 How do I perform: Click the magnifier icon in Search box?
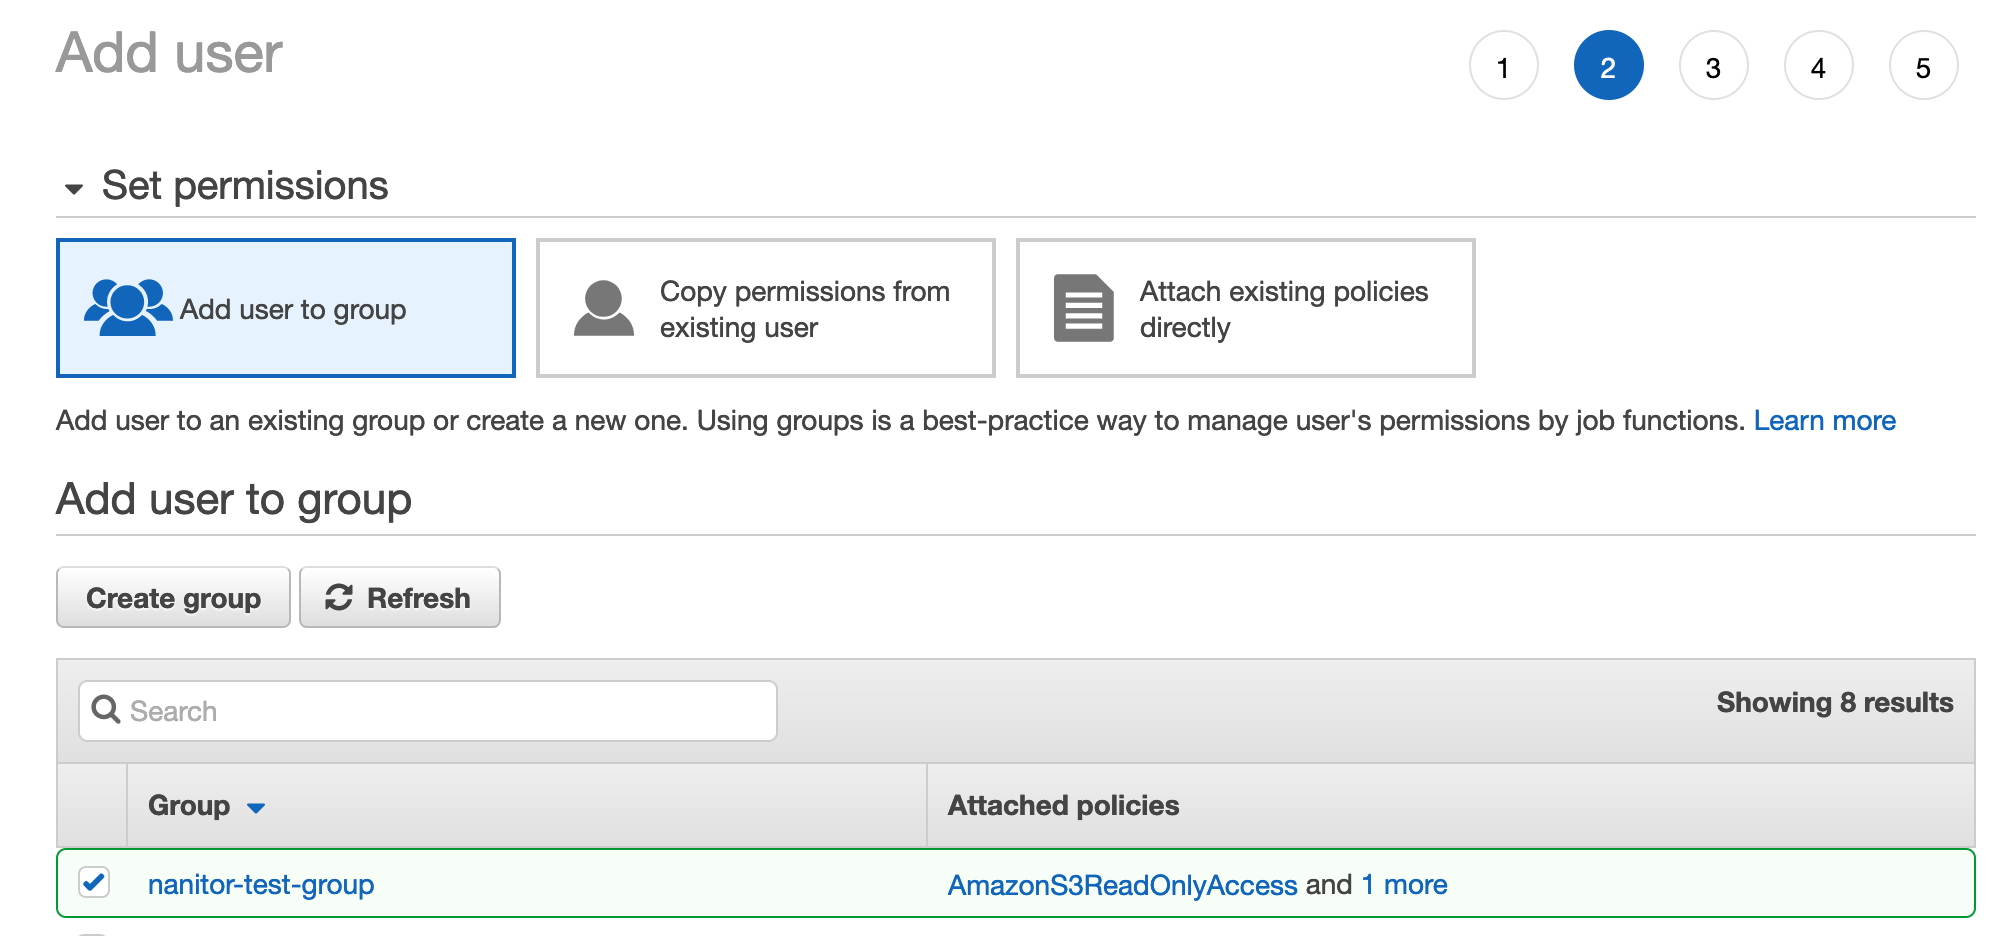pyautogui.click(x=105, y=710)
